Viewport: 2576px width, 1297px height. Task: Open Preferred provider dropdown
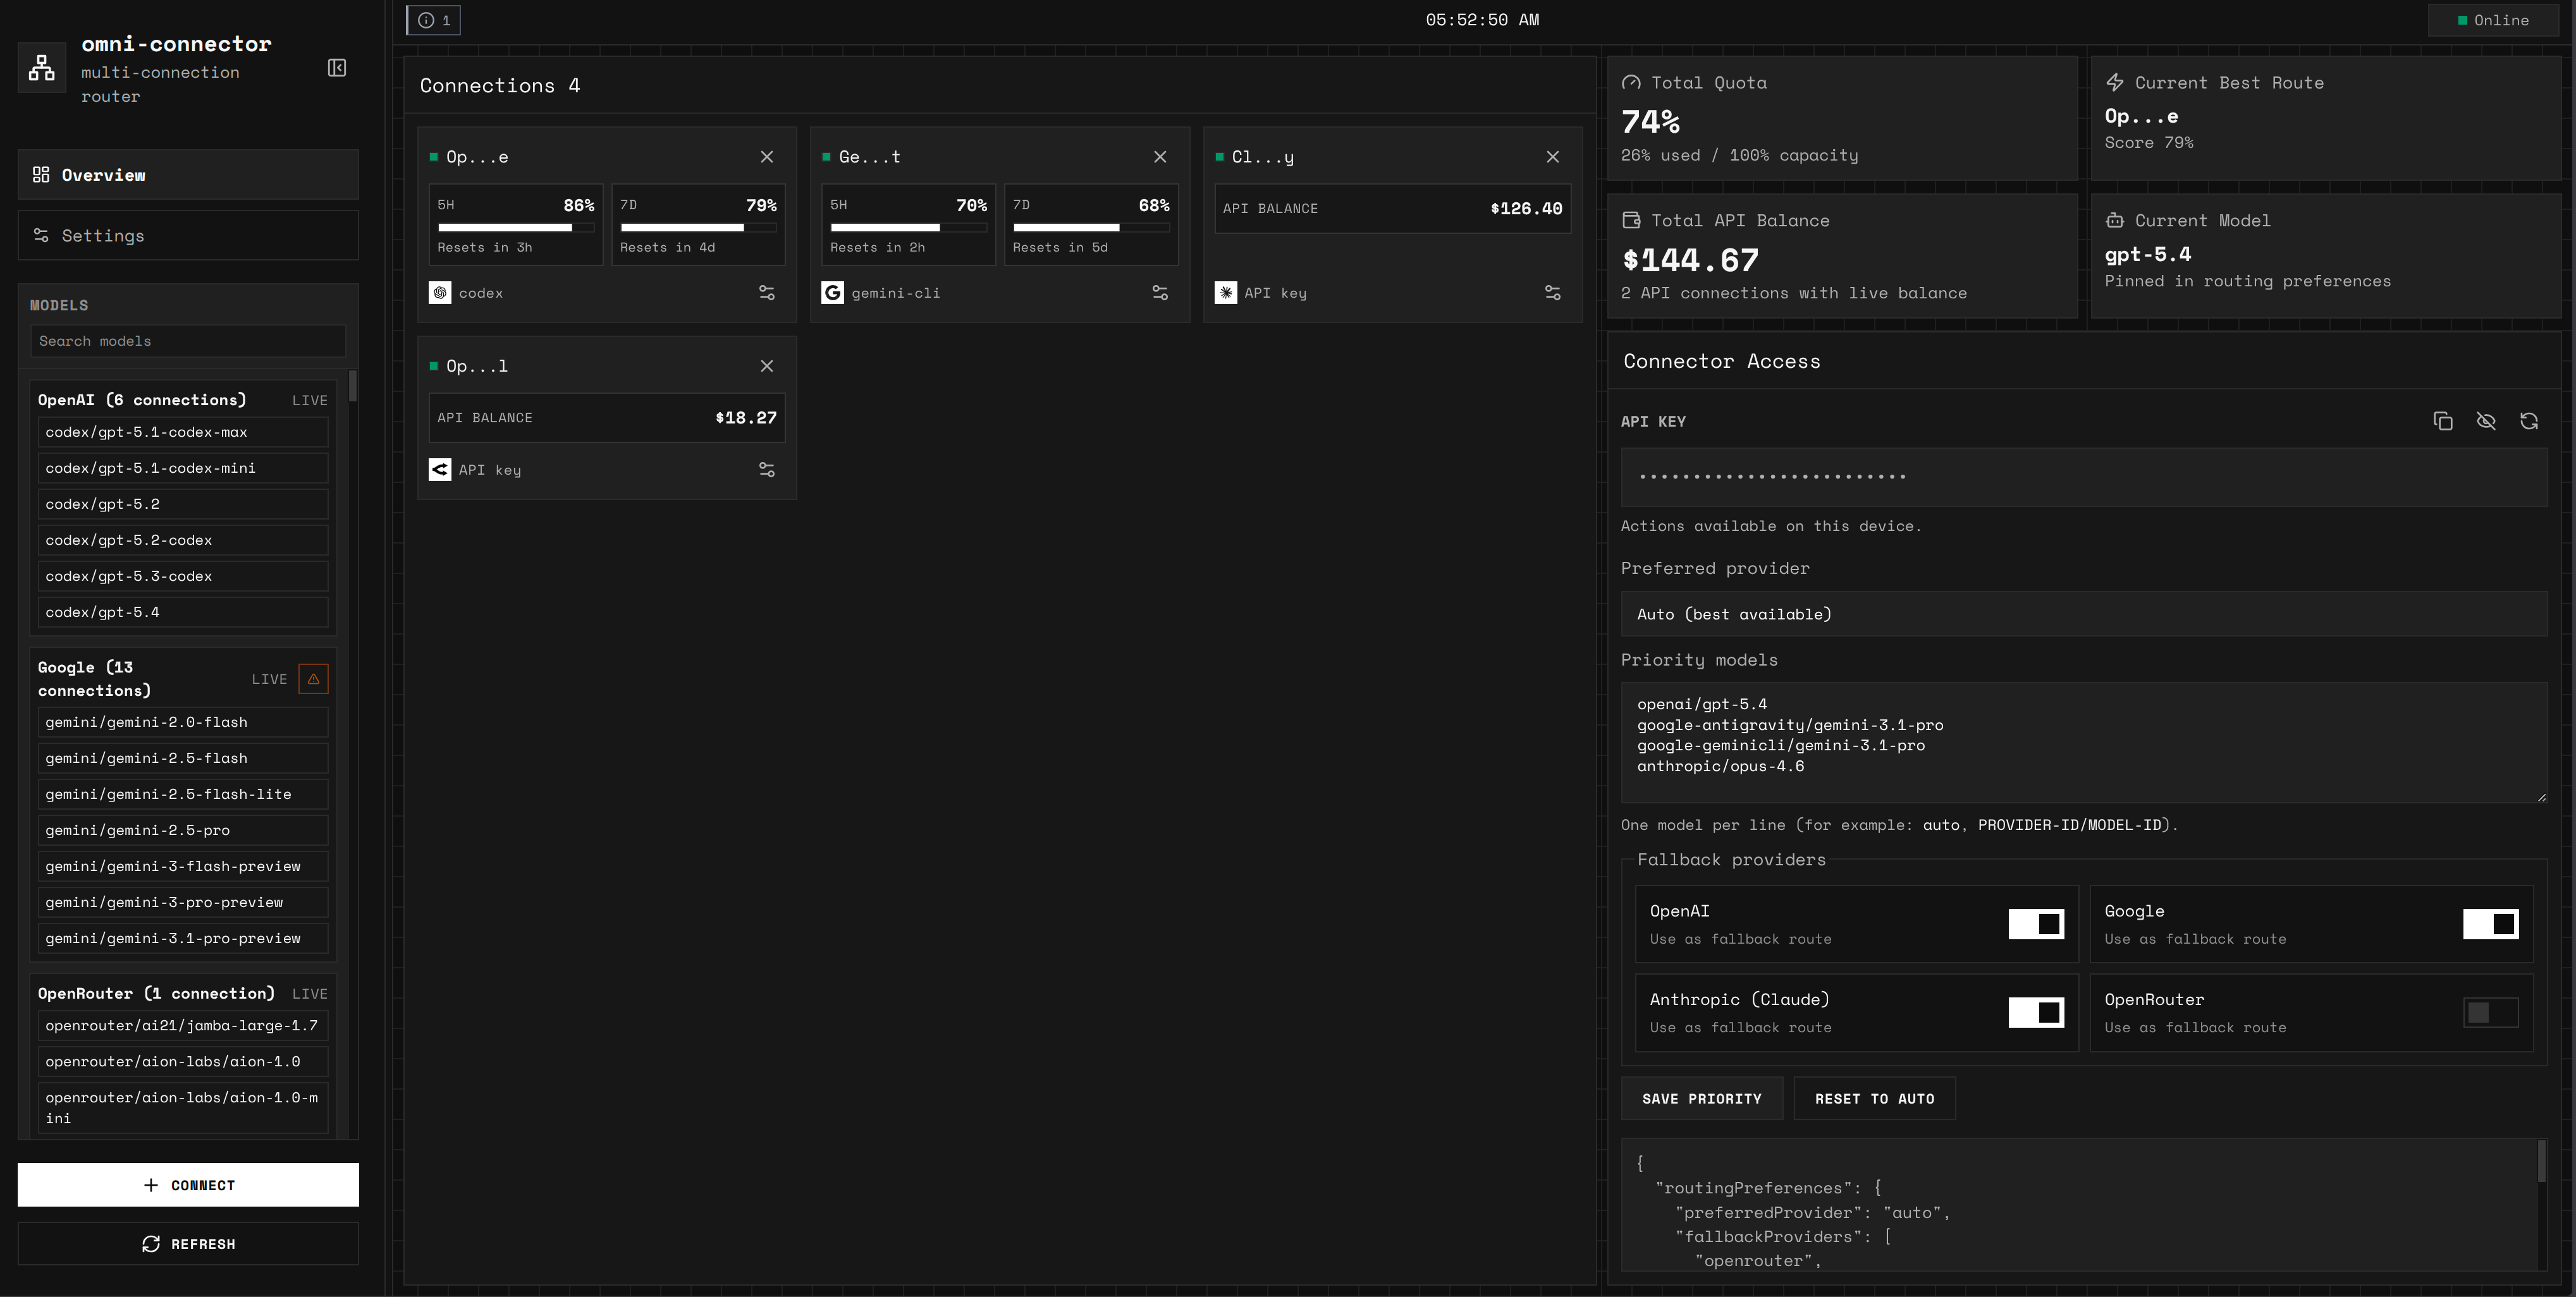[x=2083, y=614]
